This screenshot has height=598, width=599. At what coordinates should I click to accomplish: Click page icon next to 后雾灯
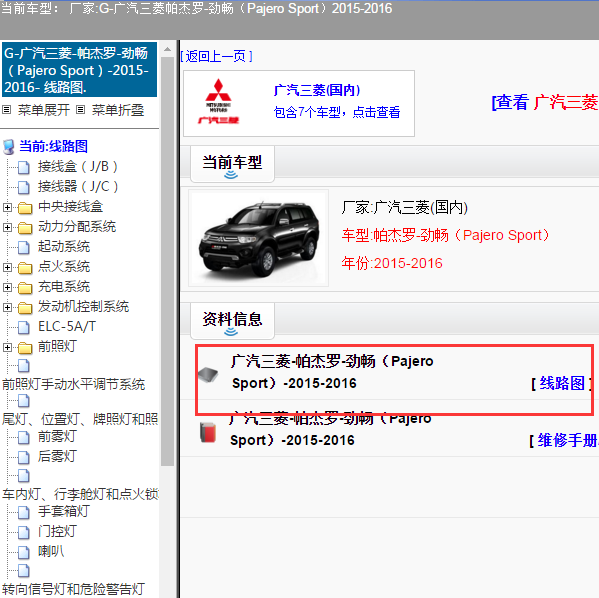[24, 457]
